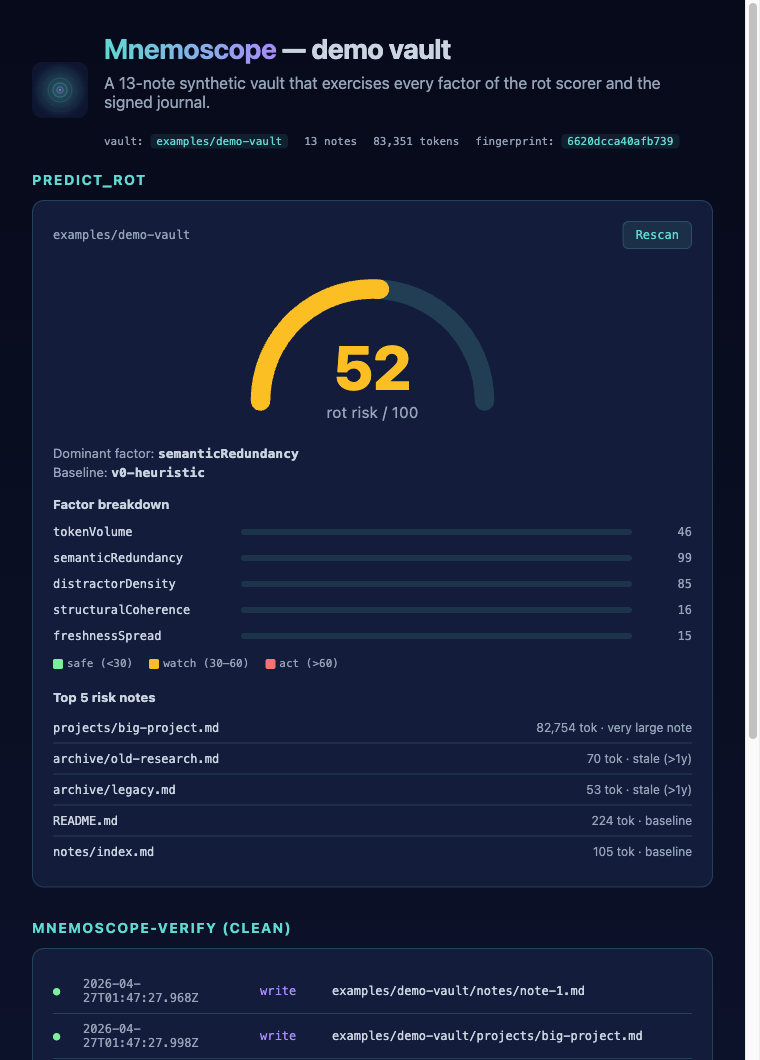760x1060 pixels.
Task: Click the fingerprint 6620dcca40afb739 chip
Action: 620,141
